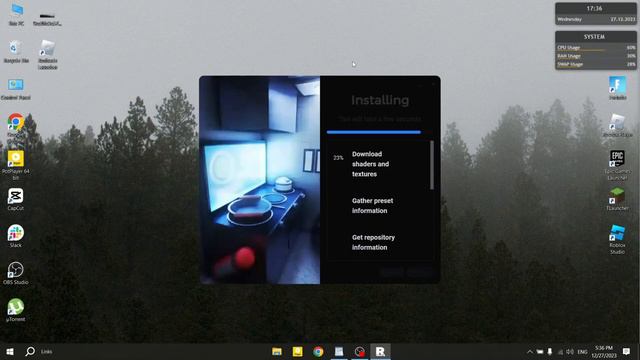Click the installer progress bar

click(374, 132)
